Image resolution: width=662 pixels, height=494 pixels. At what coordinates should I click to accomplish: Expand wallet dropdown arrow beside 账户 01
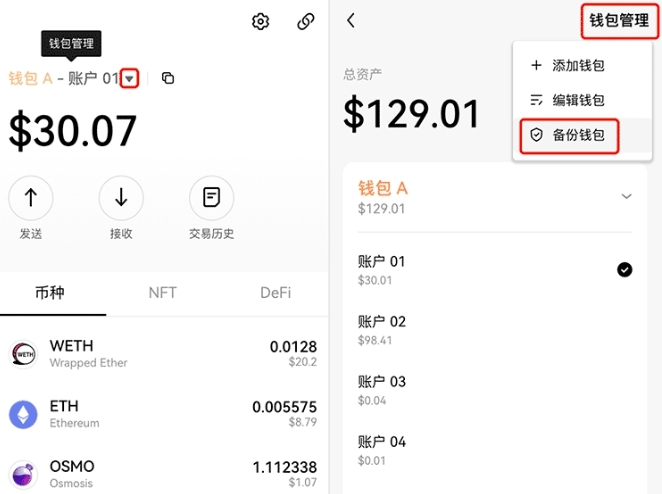coord(128,78)
